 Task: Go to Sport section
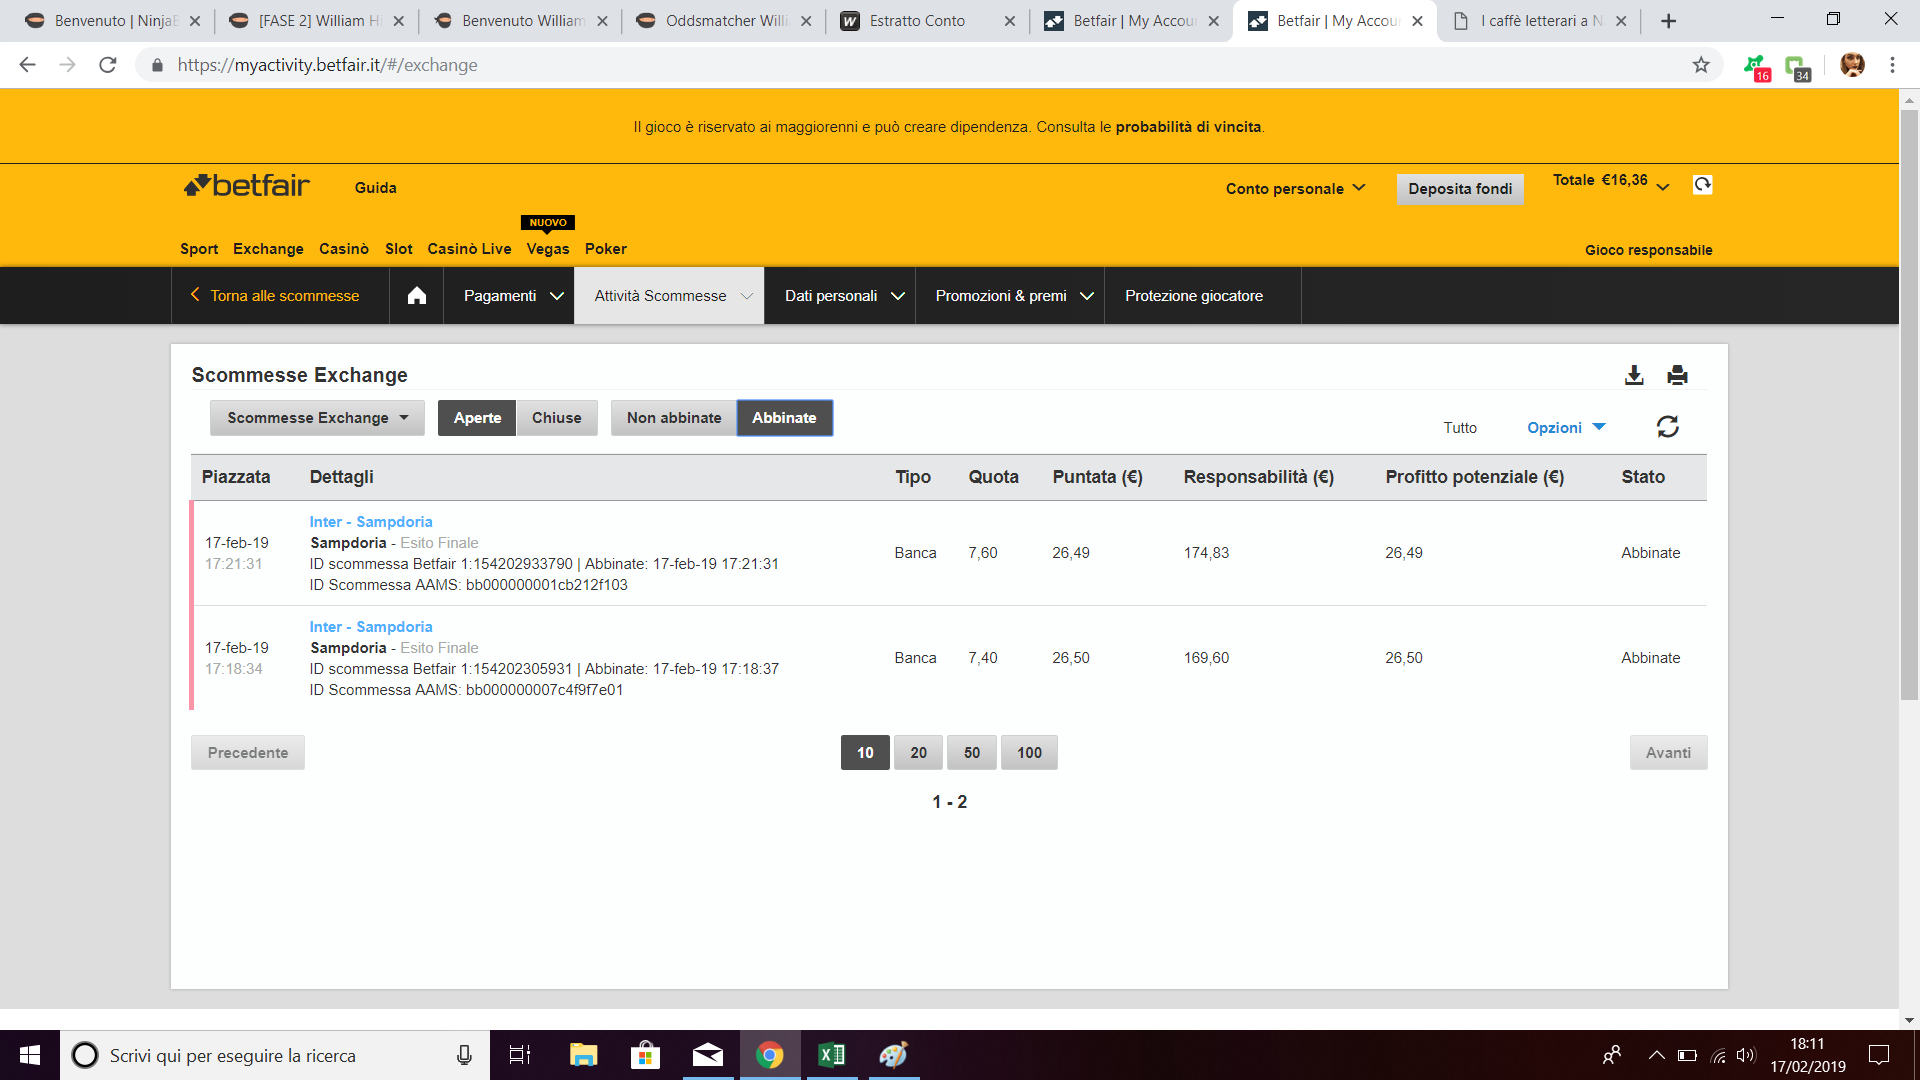tap(199, 249)
